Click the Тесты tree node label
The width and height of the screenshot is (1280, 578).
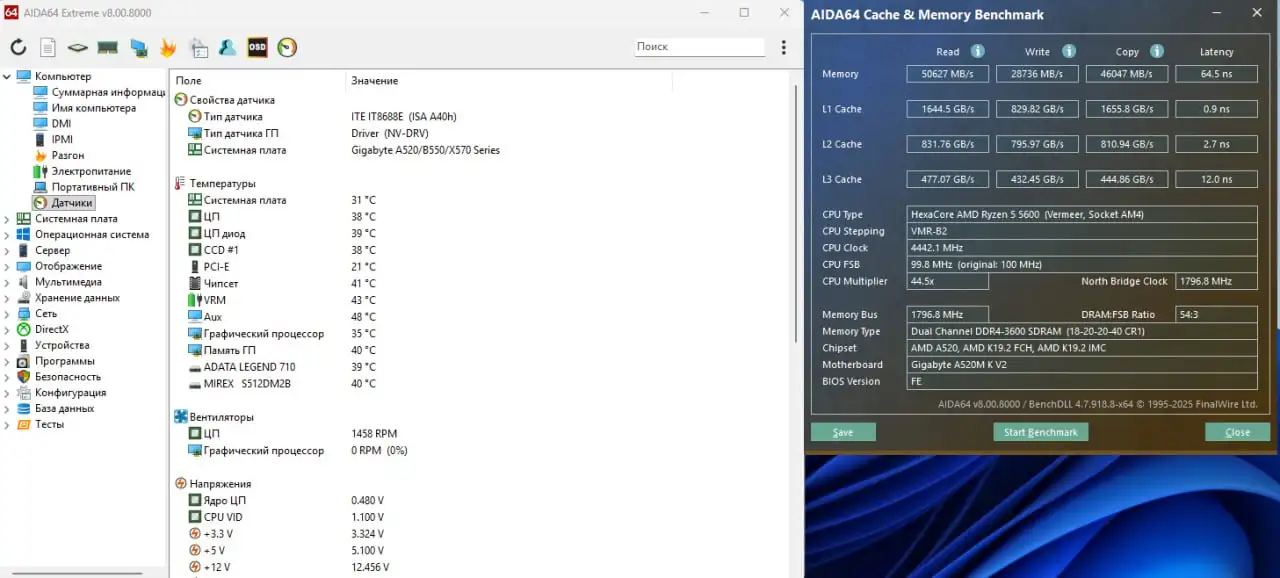coord(49,424)
